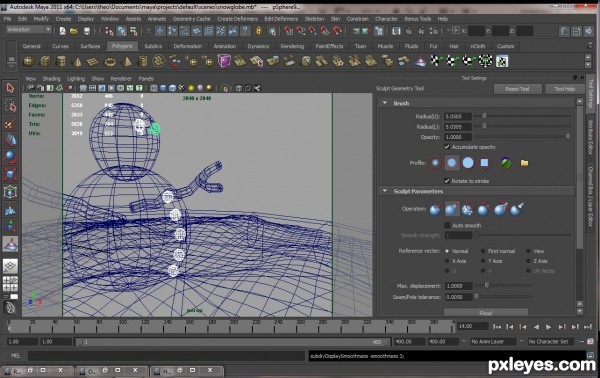Open the Animation menu set dropdown
The width and height of the screenshot is (600, 378).
tap(29, 29)
